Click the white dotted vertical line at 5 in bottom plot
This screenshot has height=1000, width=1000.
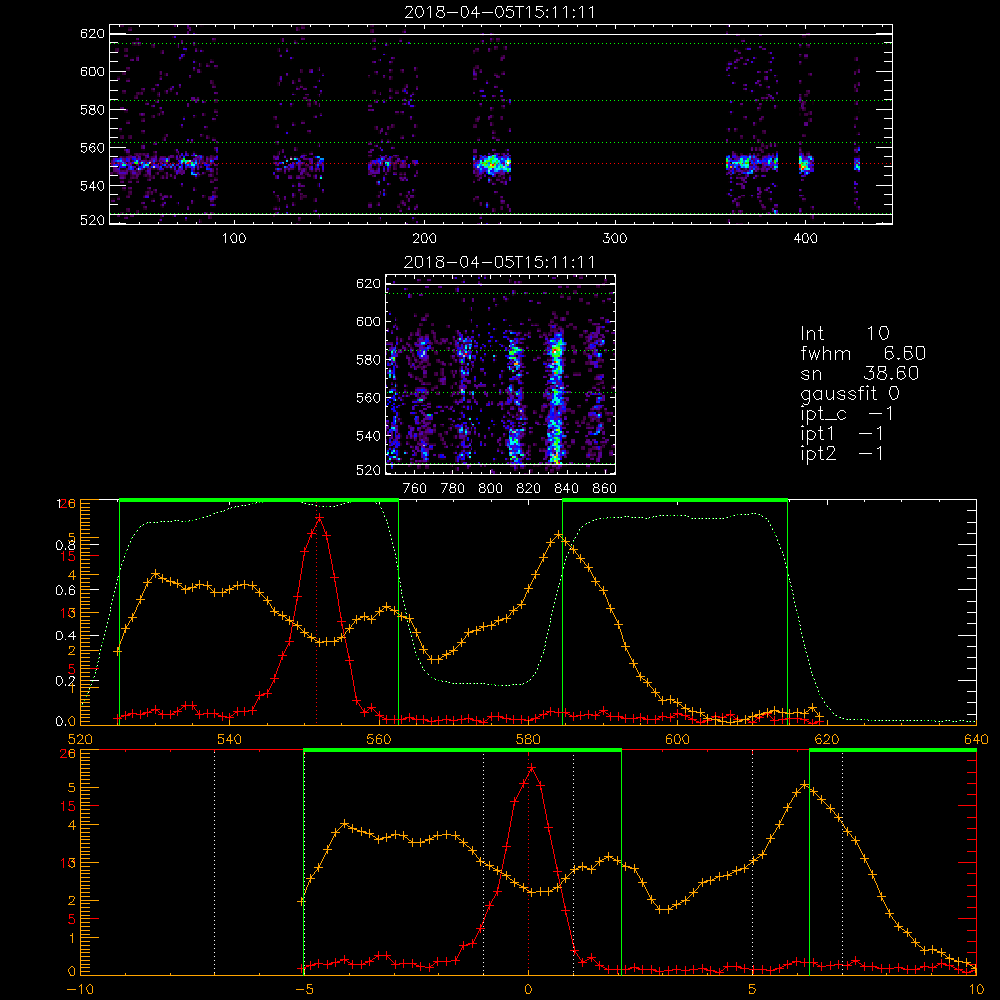click(x=753, y=863)
